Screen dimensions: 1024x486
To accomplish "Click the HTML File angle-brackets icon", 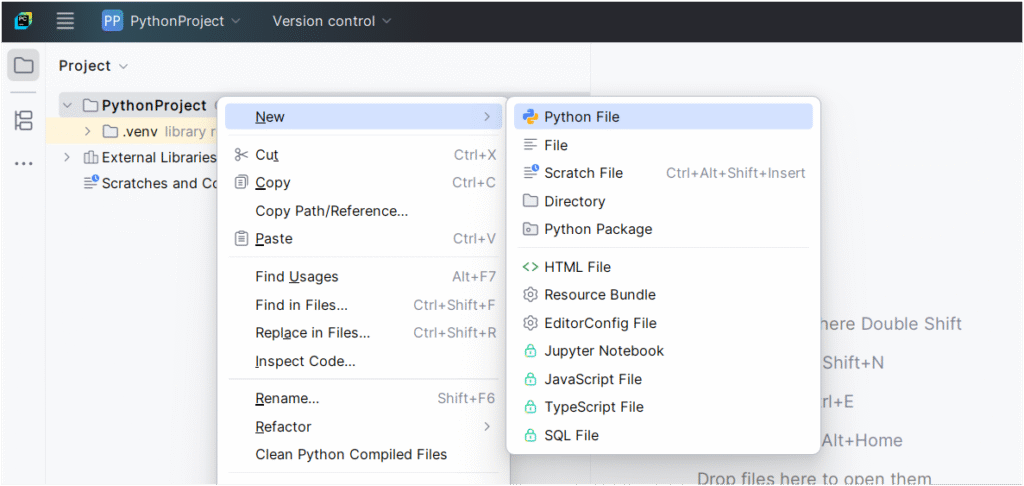I will coord(530,267).
